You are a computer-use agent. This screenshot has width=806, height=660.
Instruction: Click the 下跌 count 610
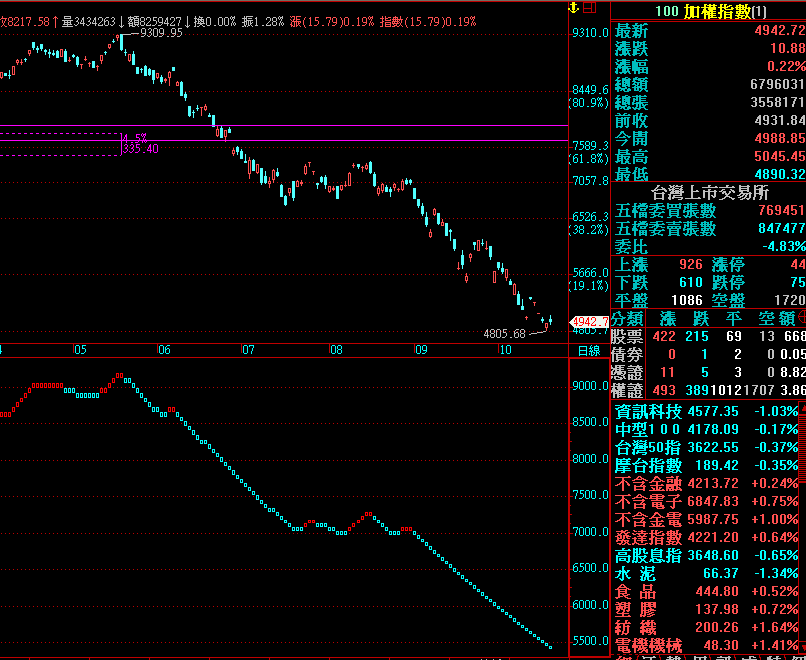pos(691,283)
